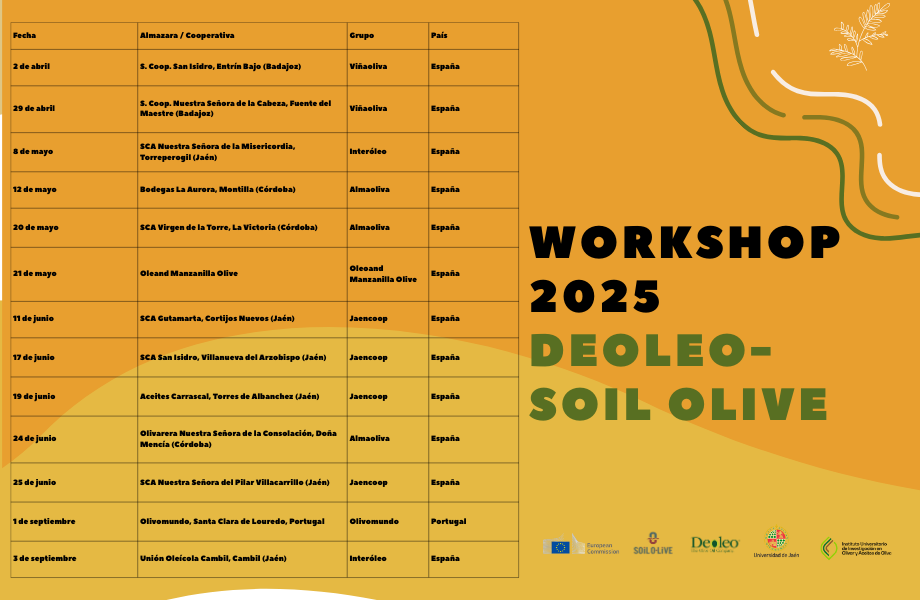Click the Unión Oleícola Cambil entry

[x=213, y=558]
